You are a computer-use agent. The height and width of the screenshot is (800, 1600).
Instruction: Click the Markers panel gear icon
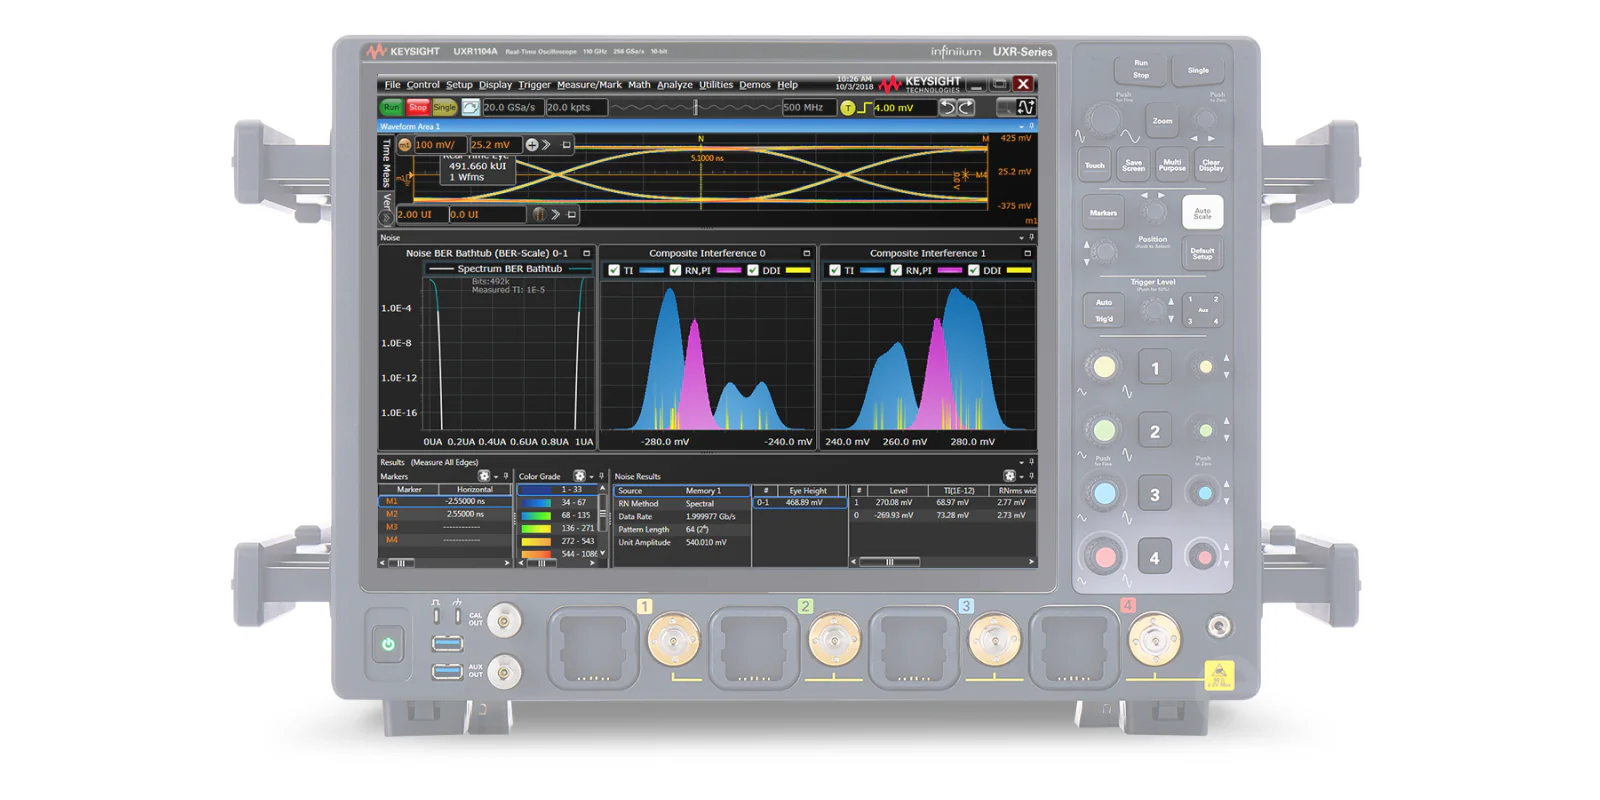(484, 476)
